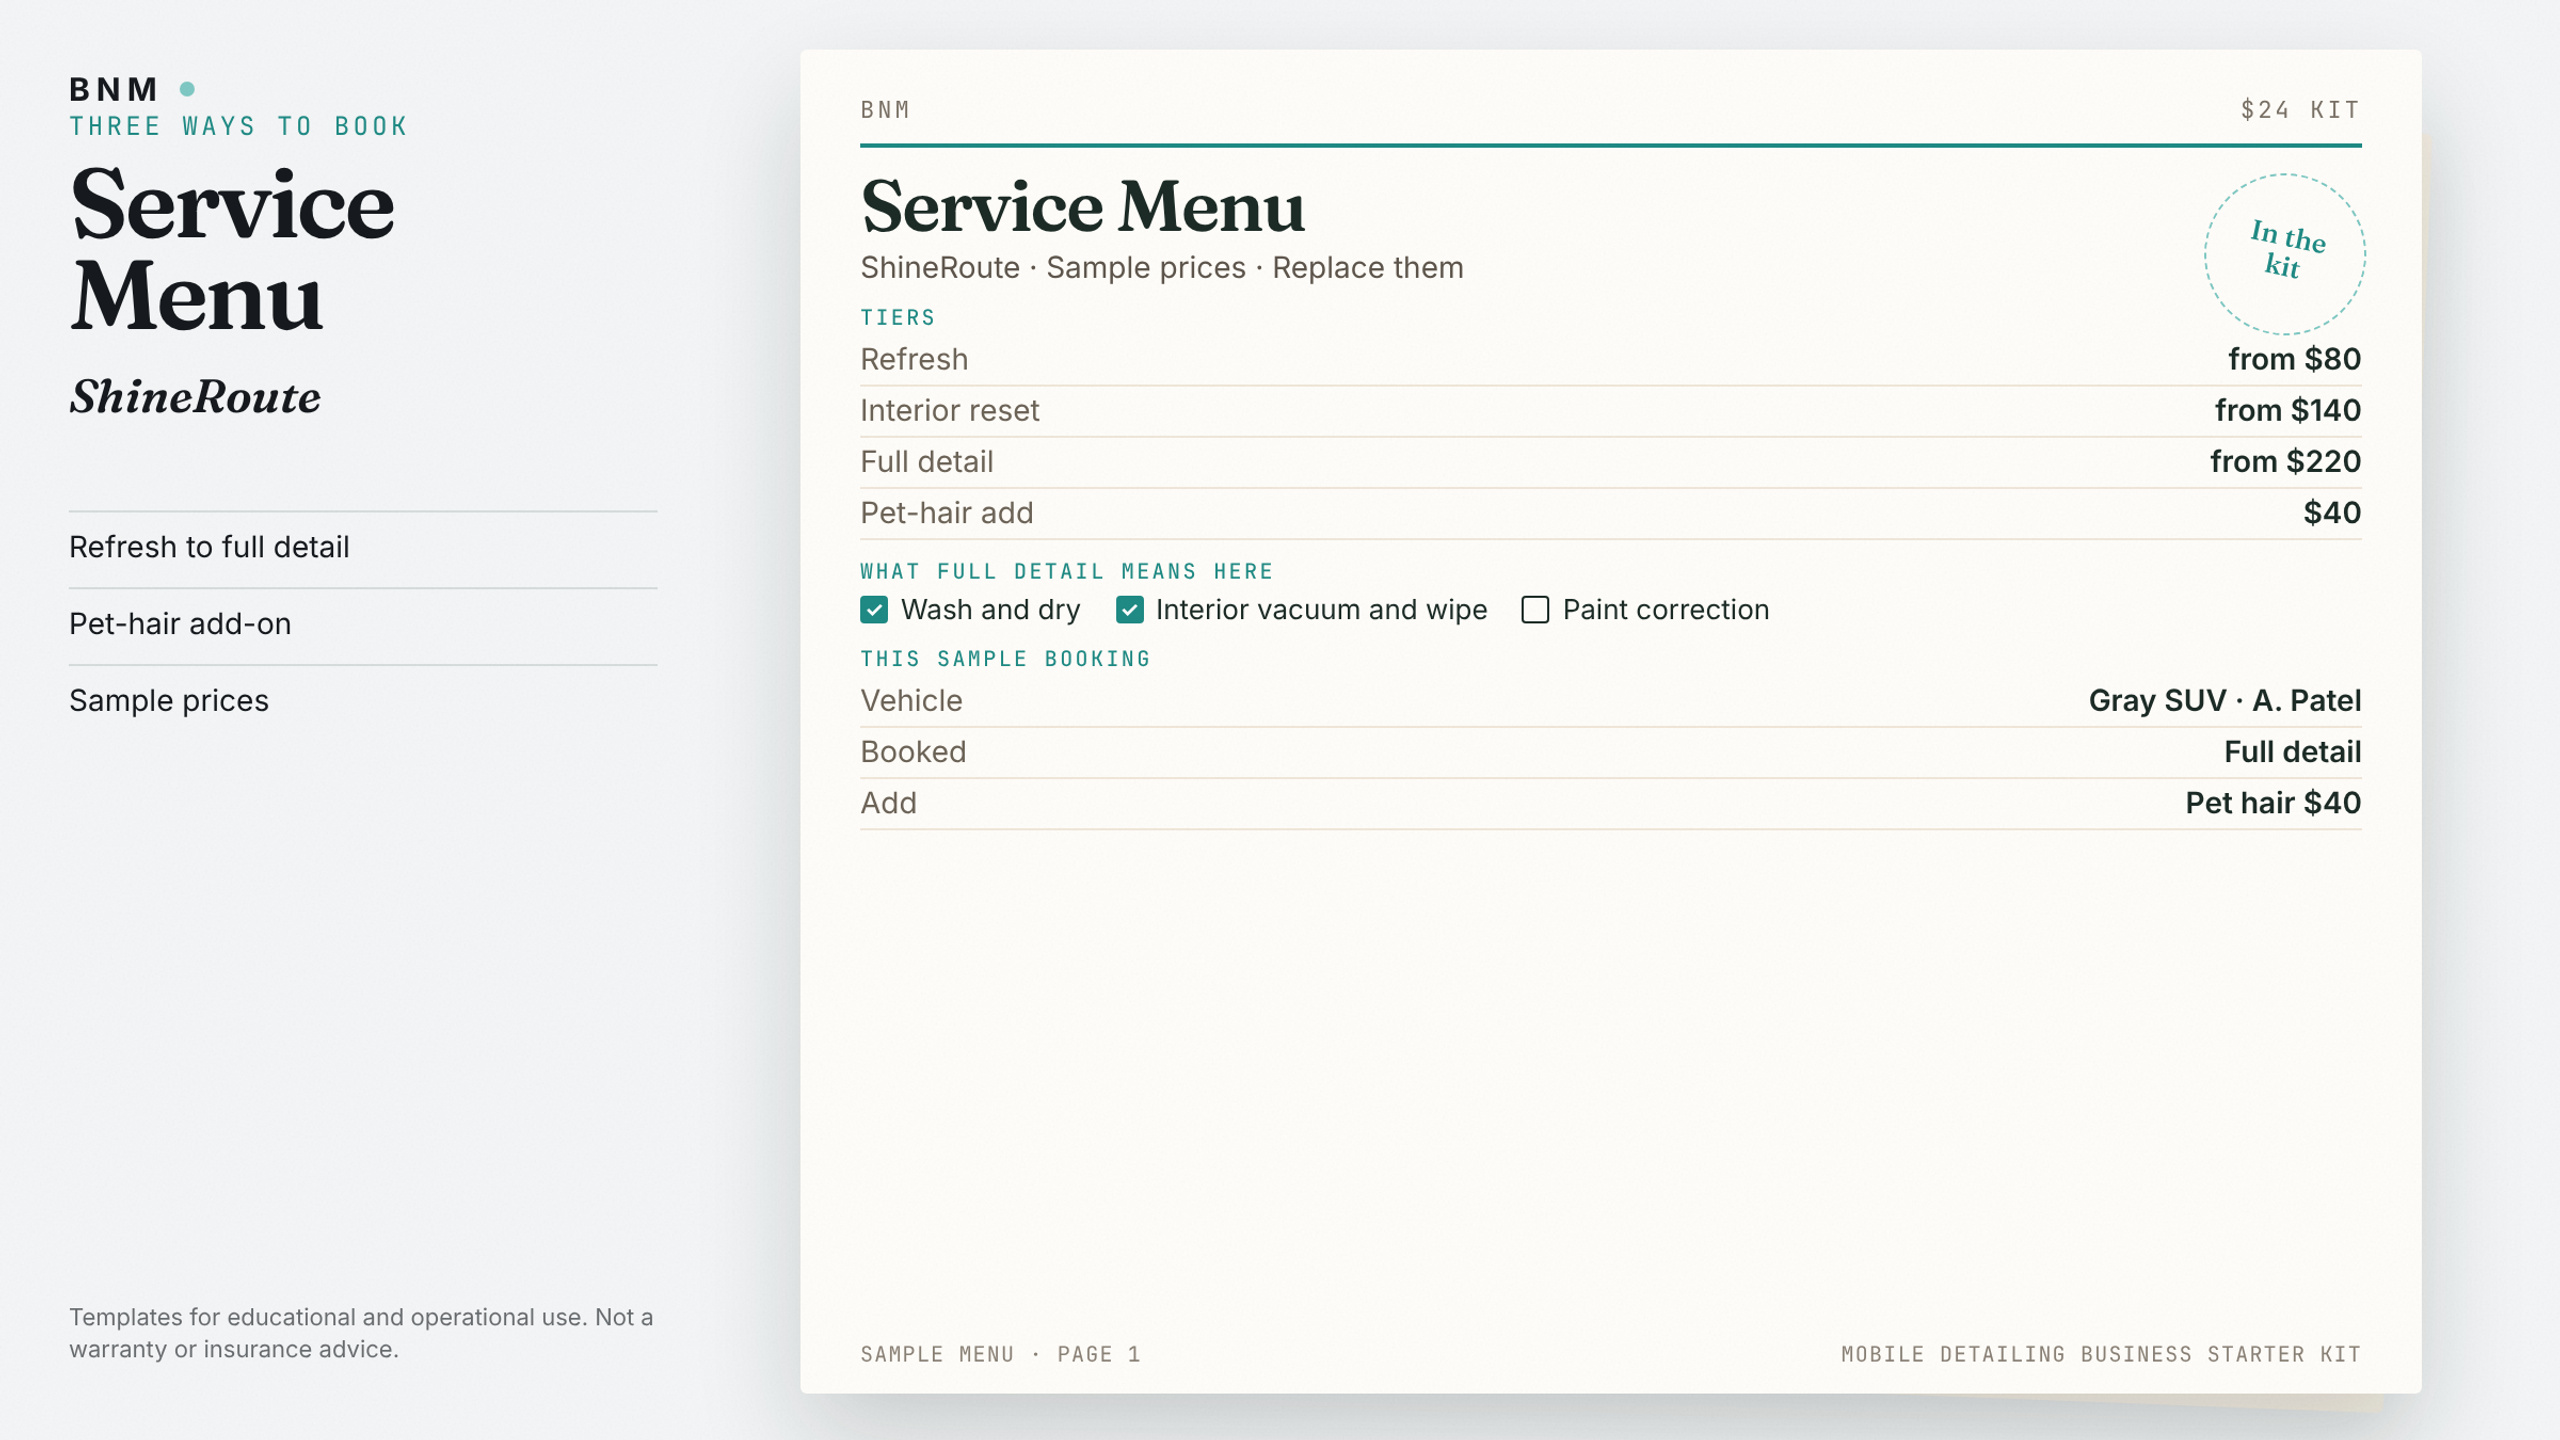The height and width of the screenshot is (1440, 2560).
Task: Click the "TIERS" section heading
Action: point(898,318)
